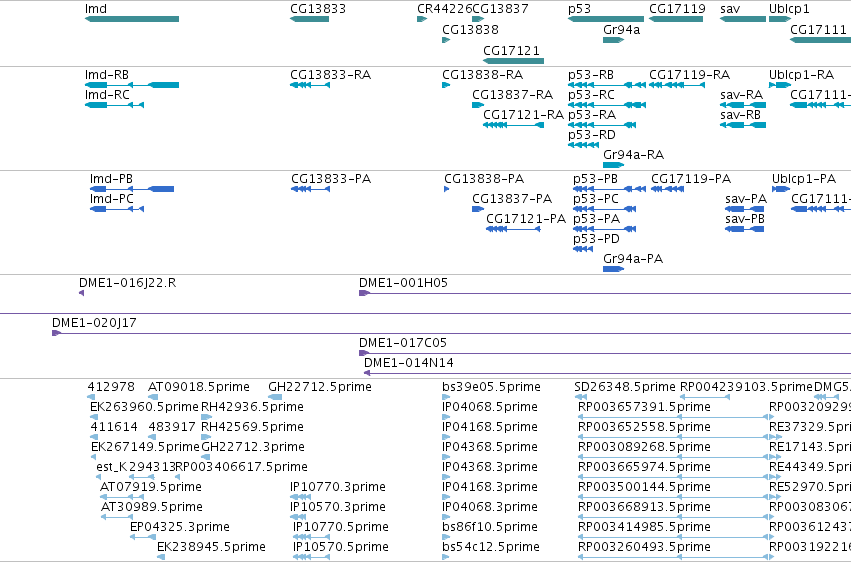Viewport: 851px width, 562px height.
Task: Click protein Gr94a-PA
Action: pos(613,269)
